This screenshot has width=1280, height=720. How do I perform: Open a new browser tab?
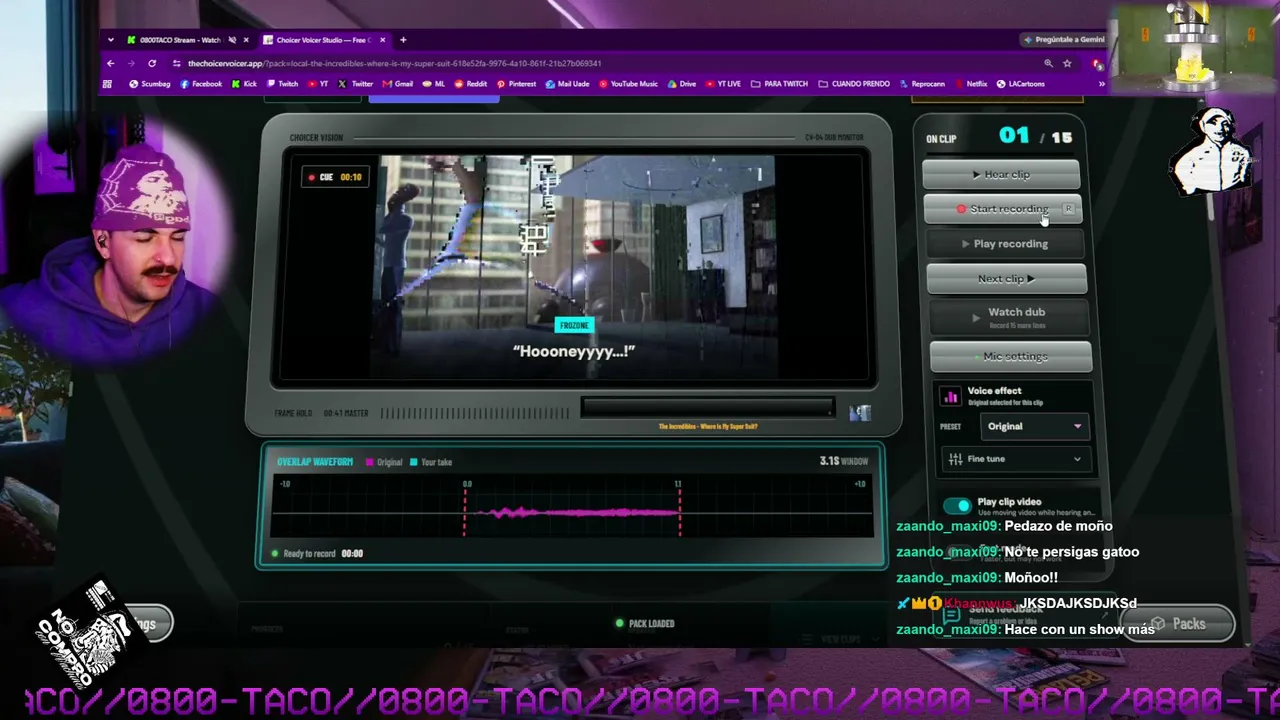403,40
